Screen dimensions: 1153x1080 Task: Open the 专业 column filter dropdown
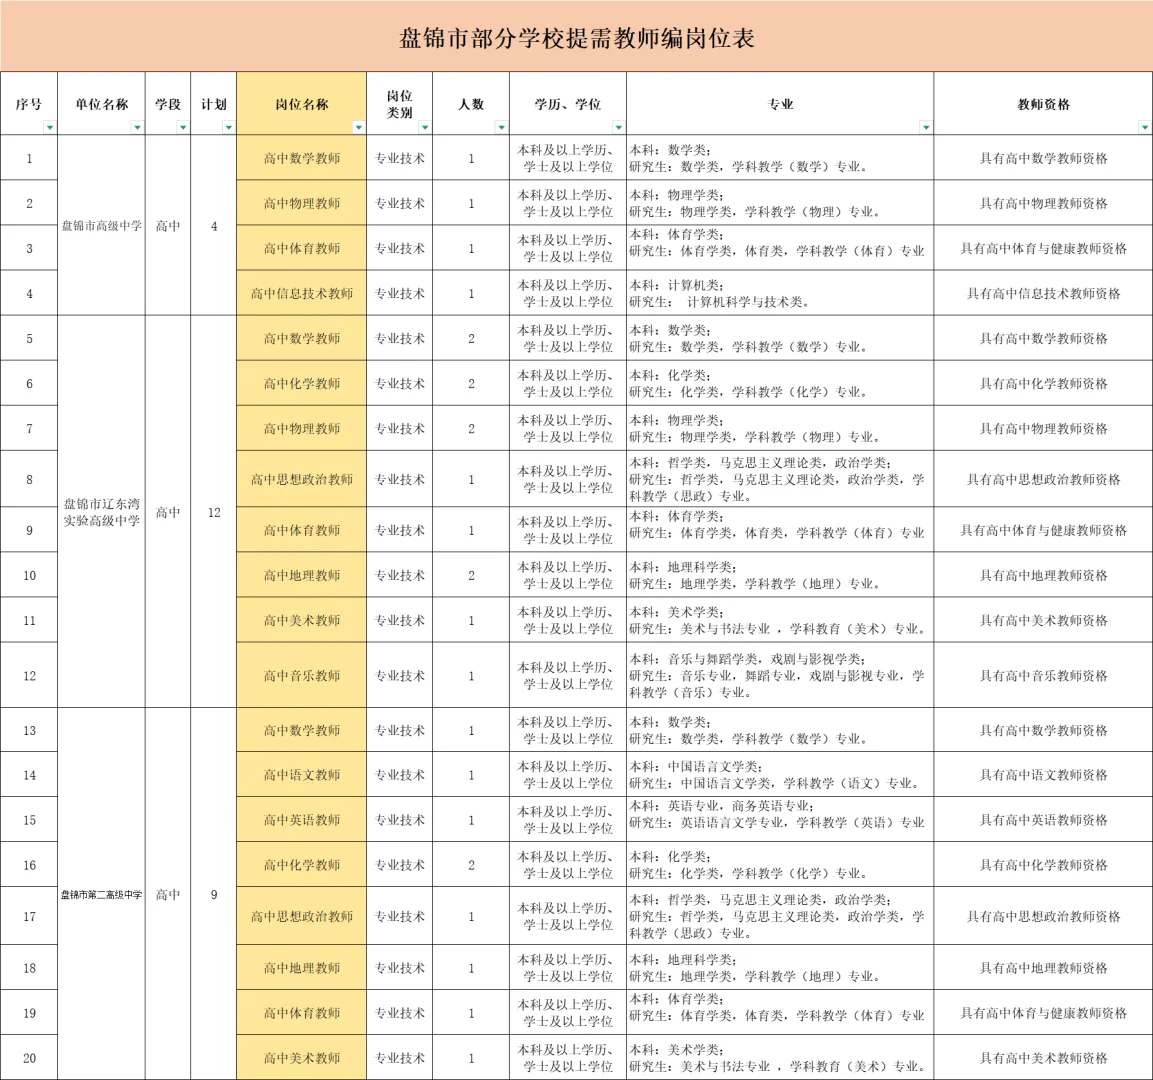[926, 127]
